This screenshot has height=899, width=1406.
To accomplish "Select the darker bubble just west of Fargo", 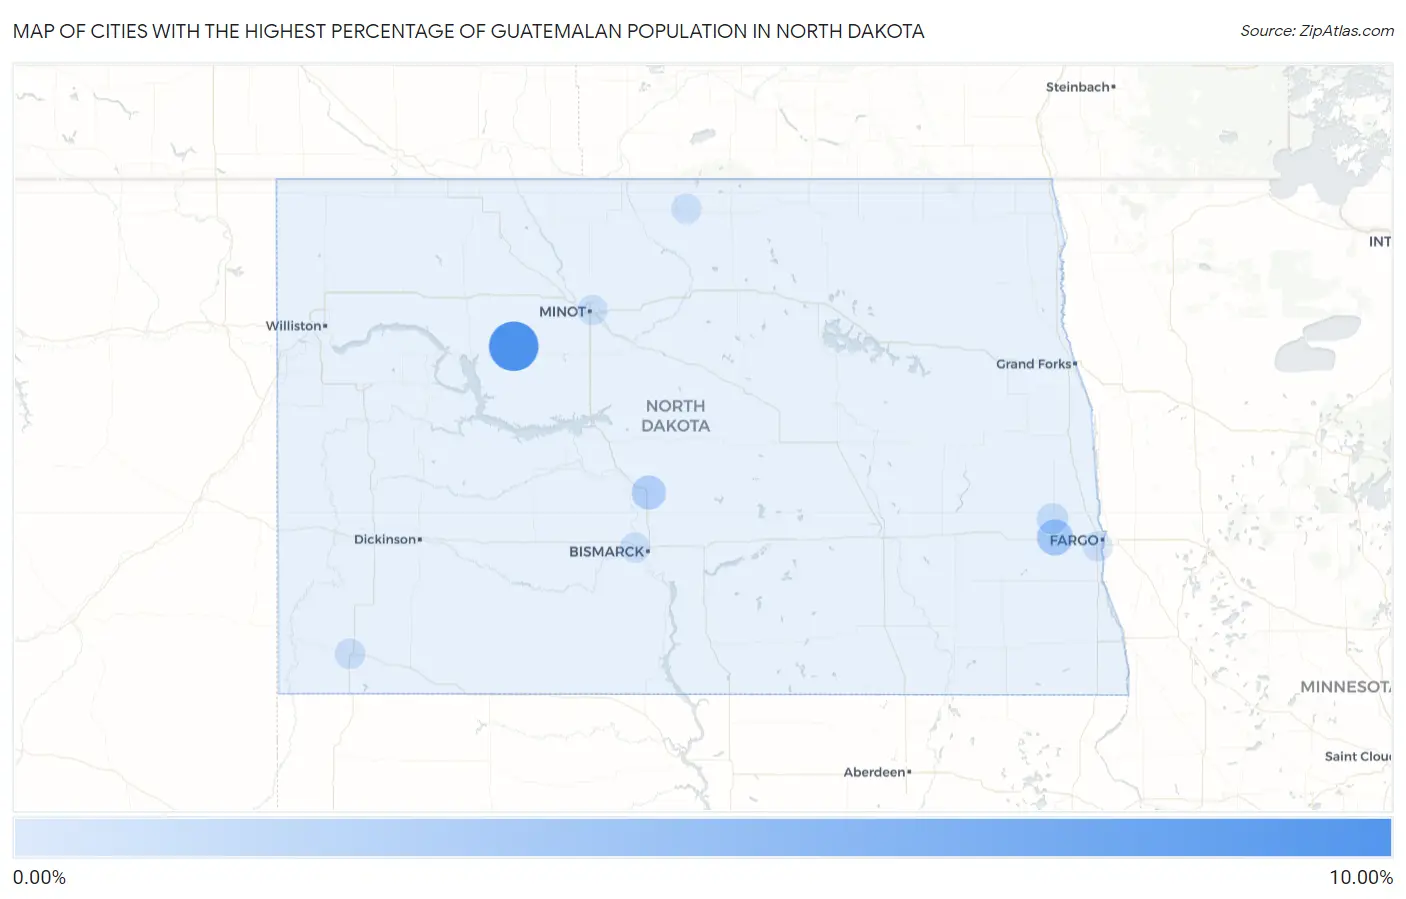I will (1055, 538).
